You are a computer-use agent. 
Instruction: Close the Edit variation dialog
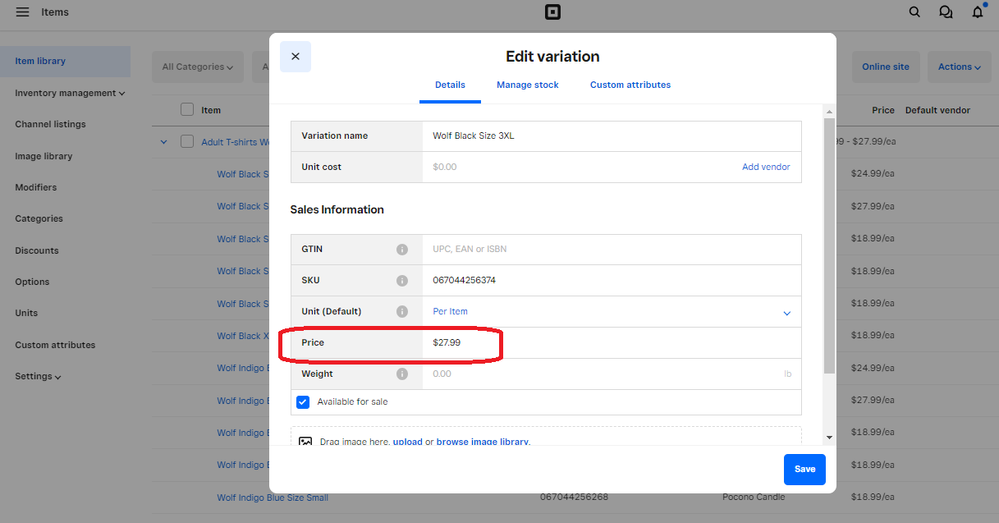295,57
